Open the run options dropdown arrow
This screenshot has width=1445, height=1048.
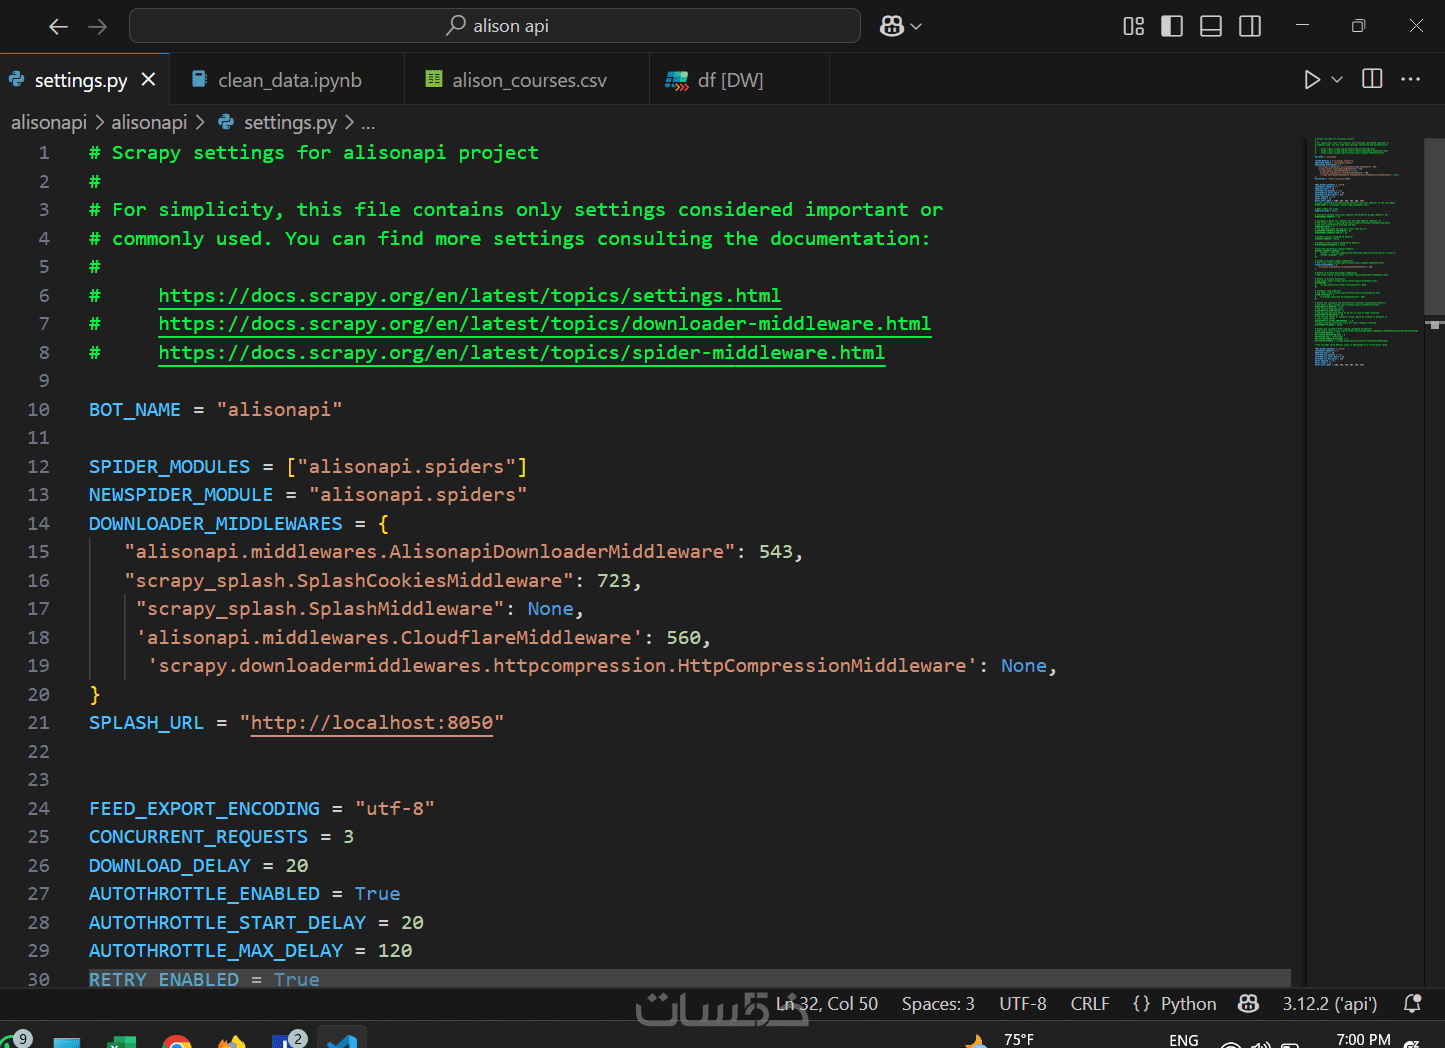click(x=1337, y=80)
